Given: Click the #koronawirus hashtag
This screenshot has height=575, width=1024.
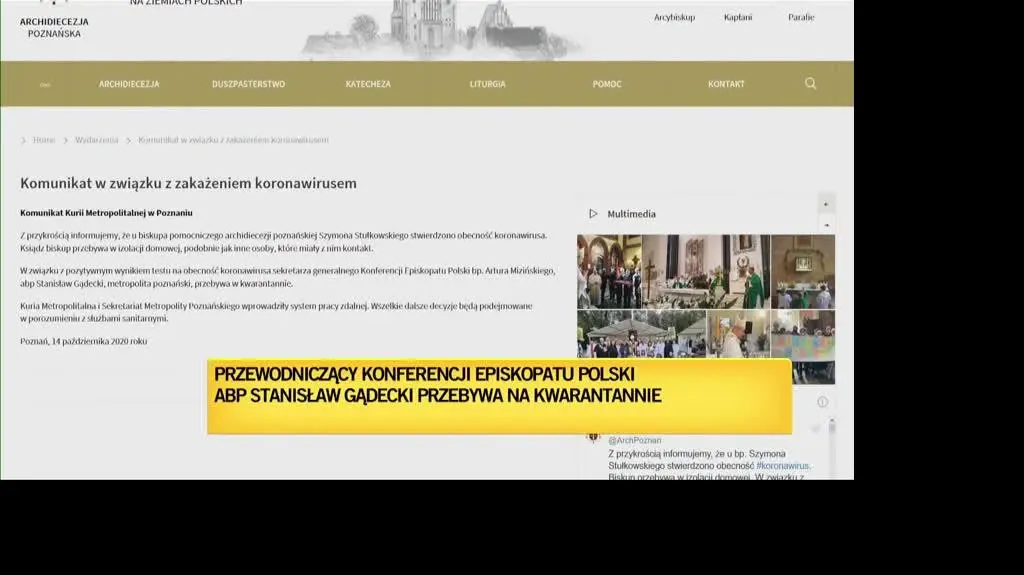Looking at the screenshot, I should 783,466.
